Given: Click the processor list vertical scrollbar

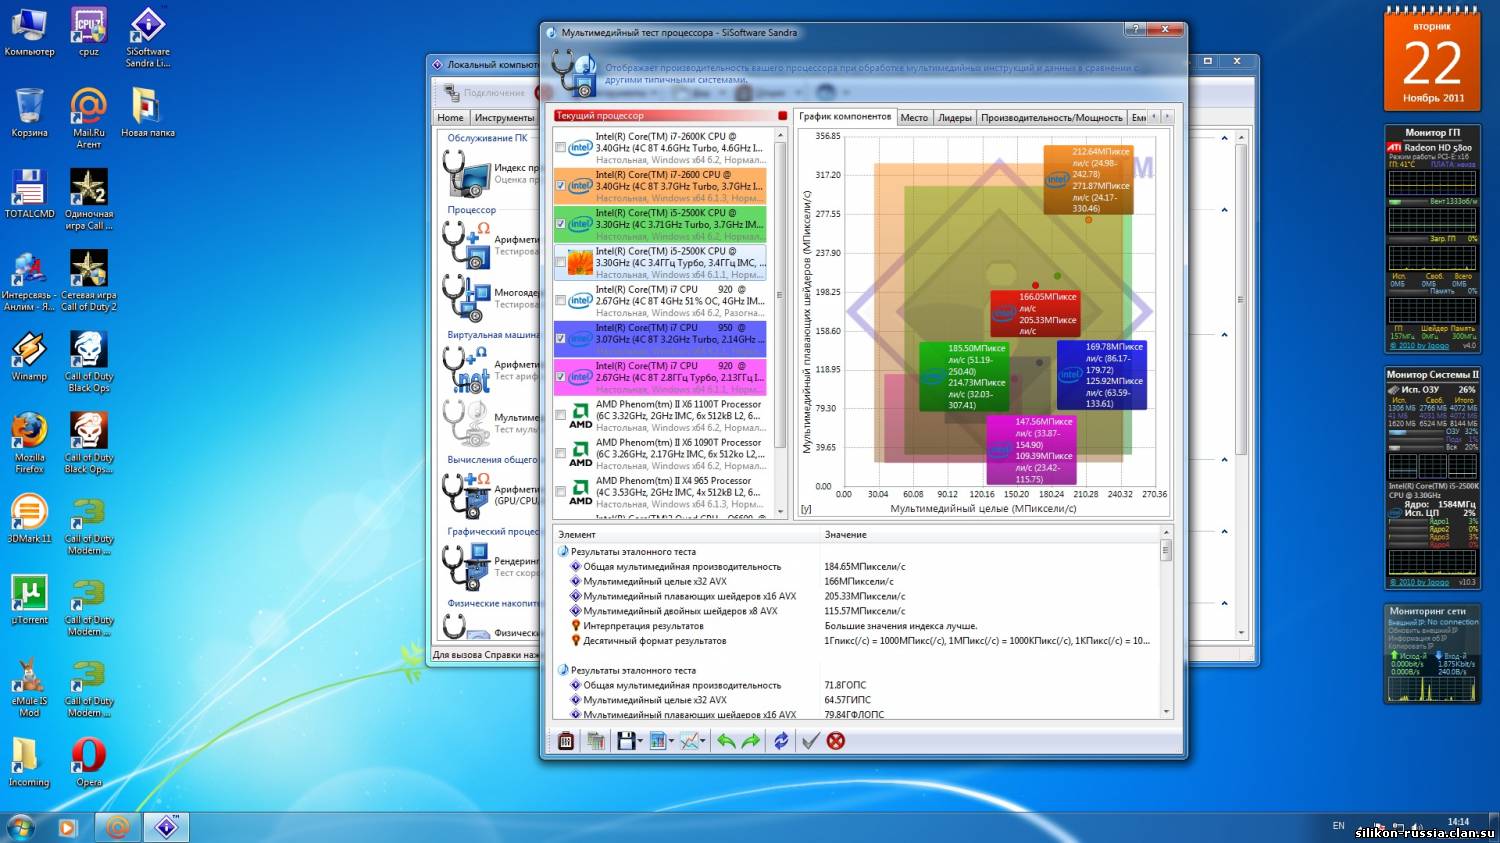Looking at the screenshot, I should click(x=780, y=323).
